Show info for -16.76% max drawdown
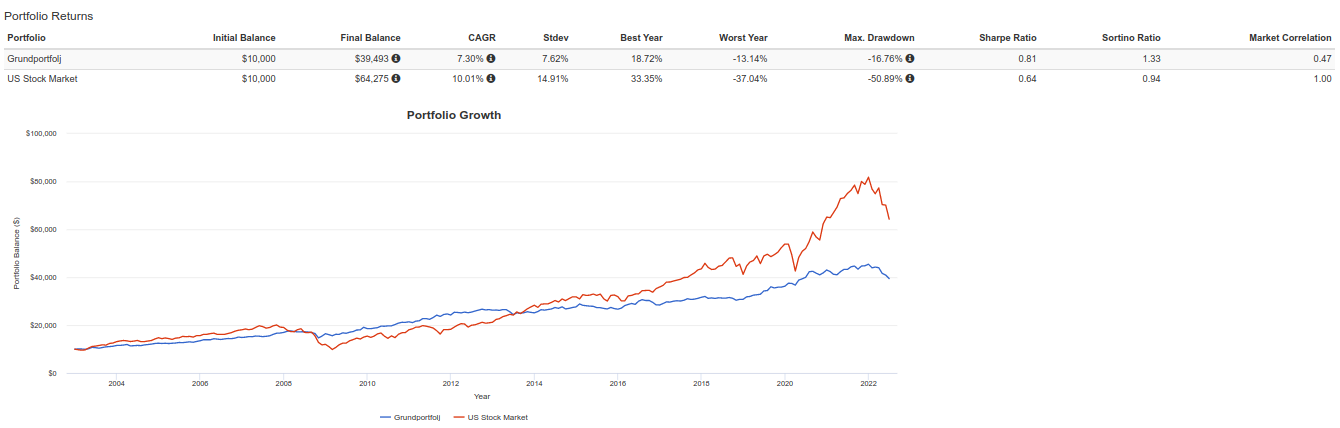 [x=910, y=58]
